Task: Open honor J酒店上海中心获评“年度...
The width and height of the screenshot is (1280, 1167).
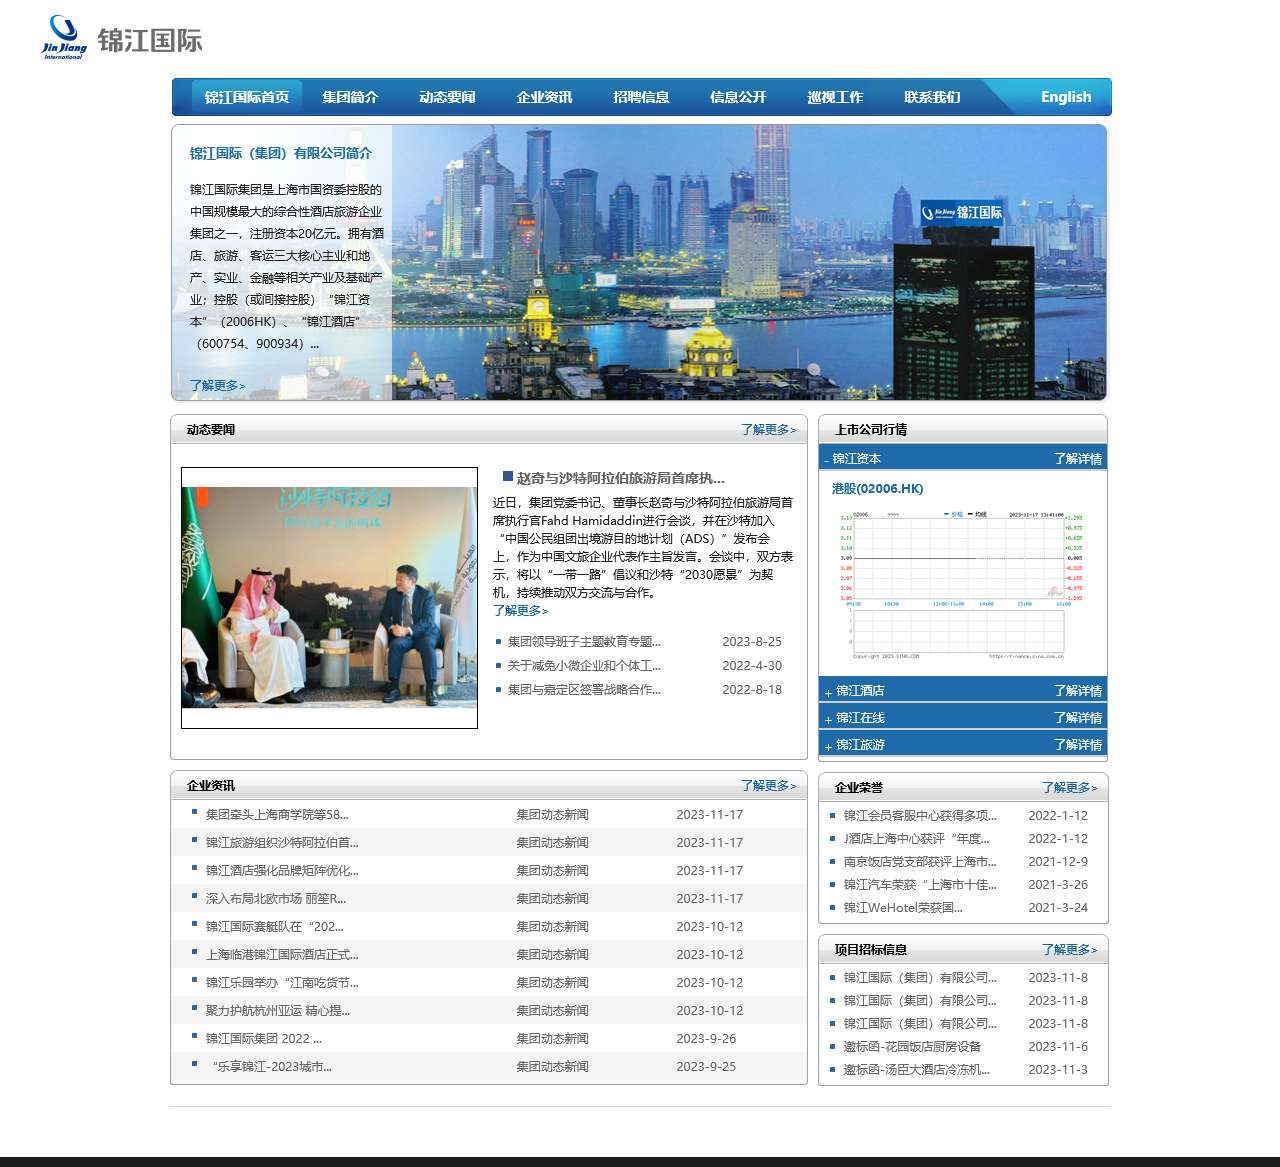Action: tap(917, 839)
